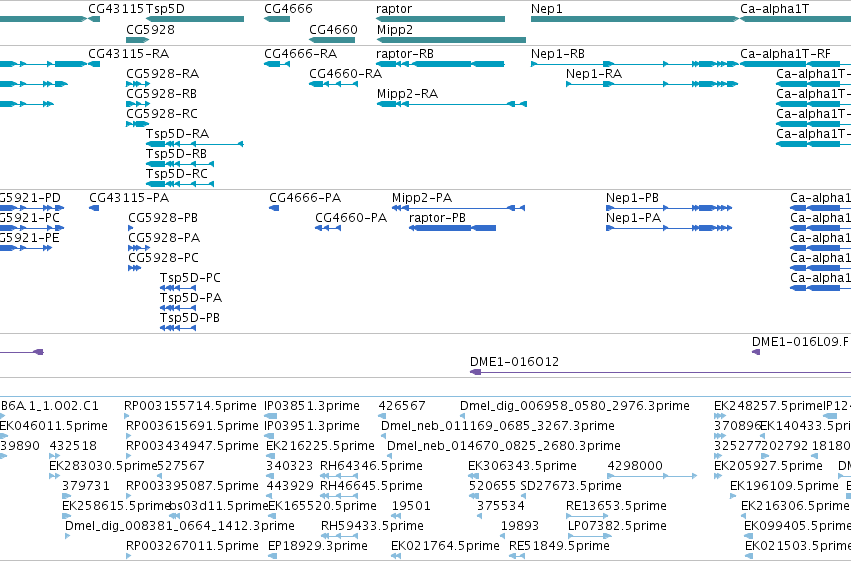Click the RP003267011.5prime EST label
Image resolution: width=851 pixels, height=561 pixels.
pyautogui.click(x=192, y=546)
